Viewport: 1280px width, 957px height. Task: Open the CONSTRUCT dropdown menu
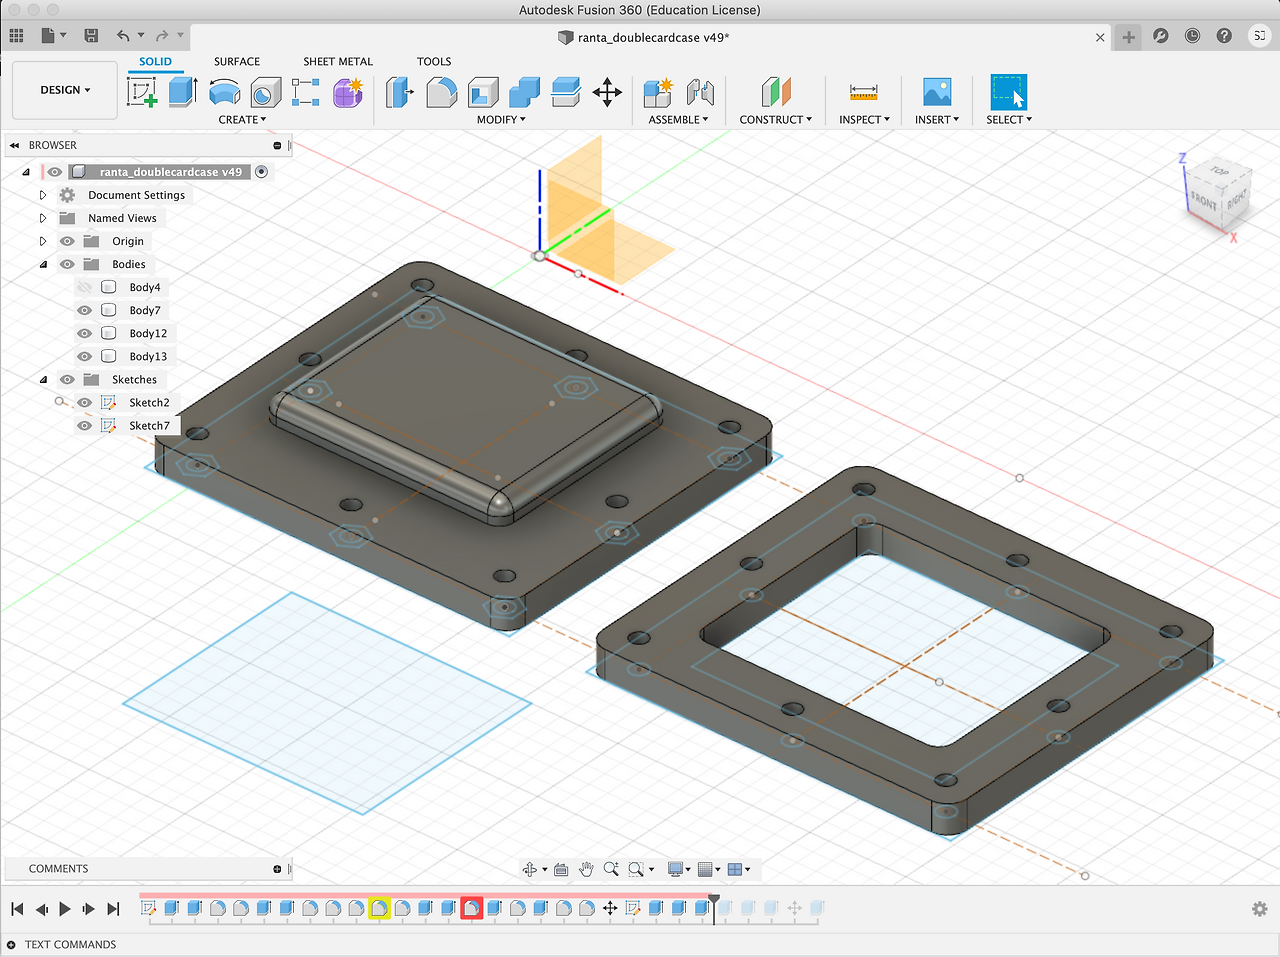pyautogui.click(x=775, y=120)
